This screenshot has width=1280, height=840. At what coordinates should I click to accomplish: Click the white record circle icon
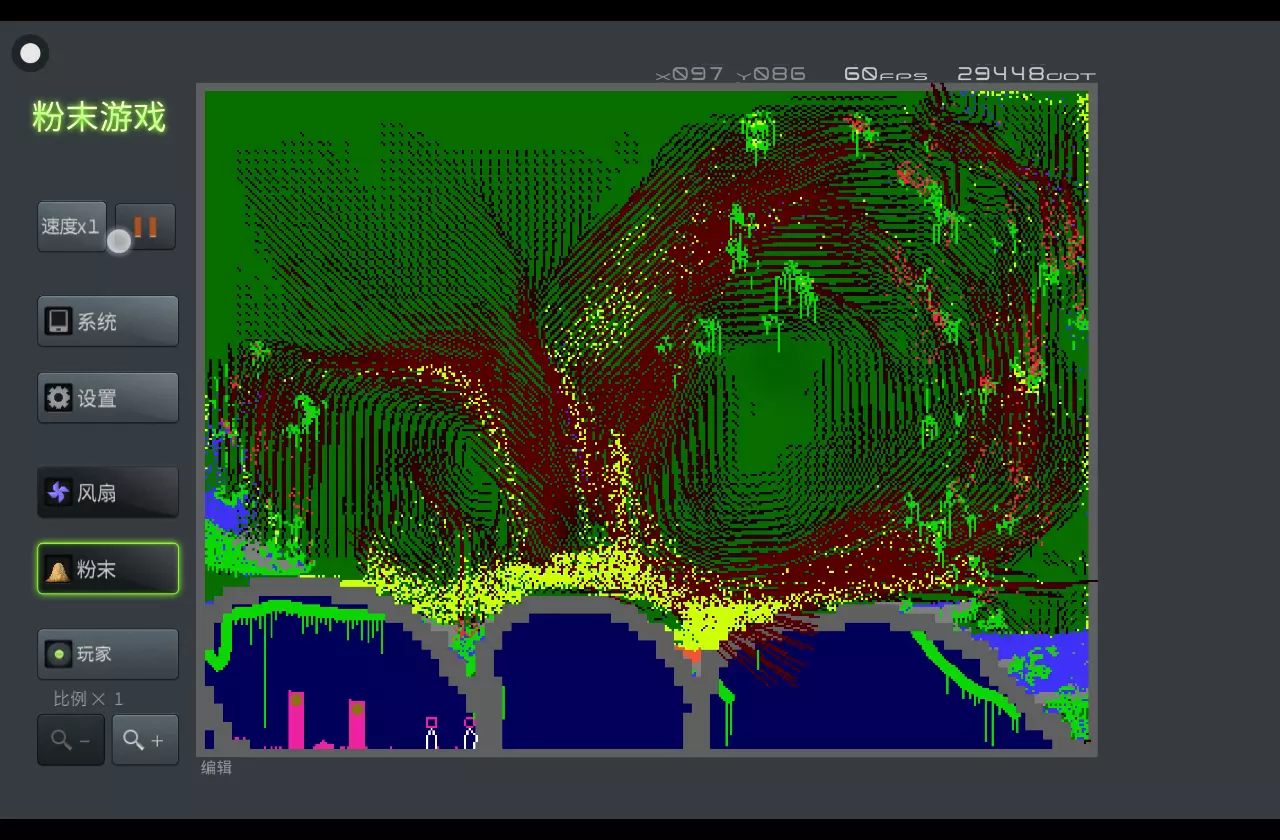click(x=30, y=53)
